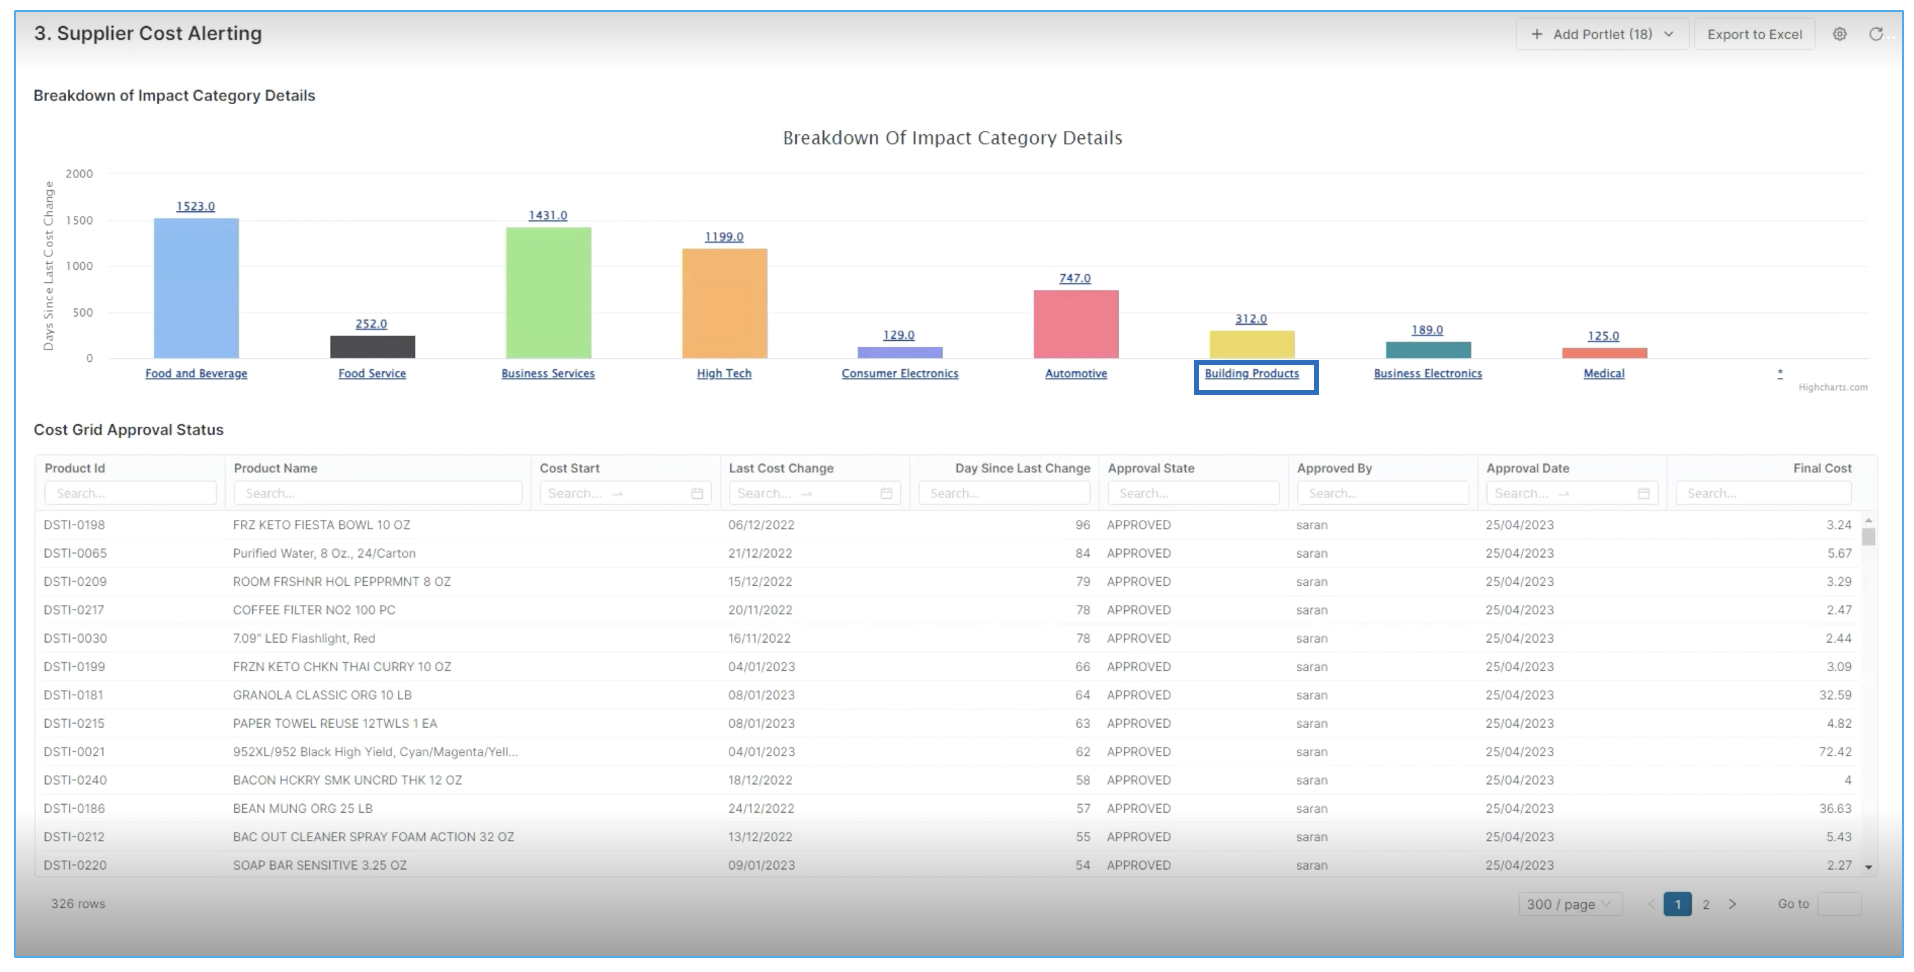Click Export to Excel button
The height and width of the screenshot is (972, 1914).
(x=1754, y=34)
